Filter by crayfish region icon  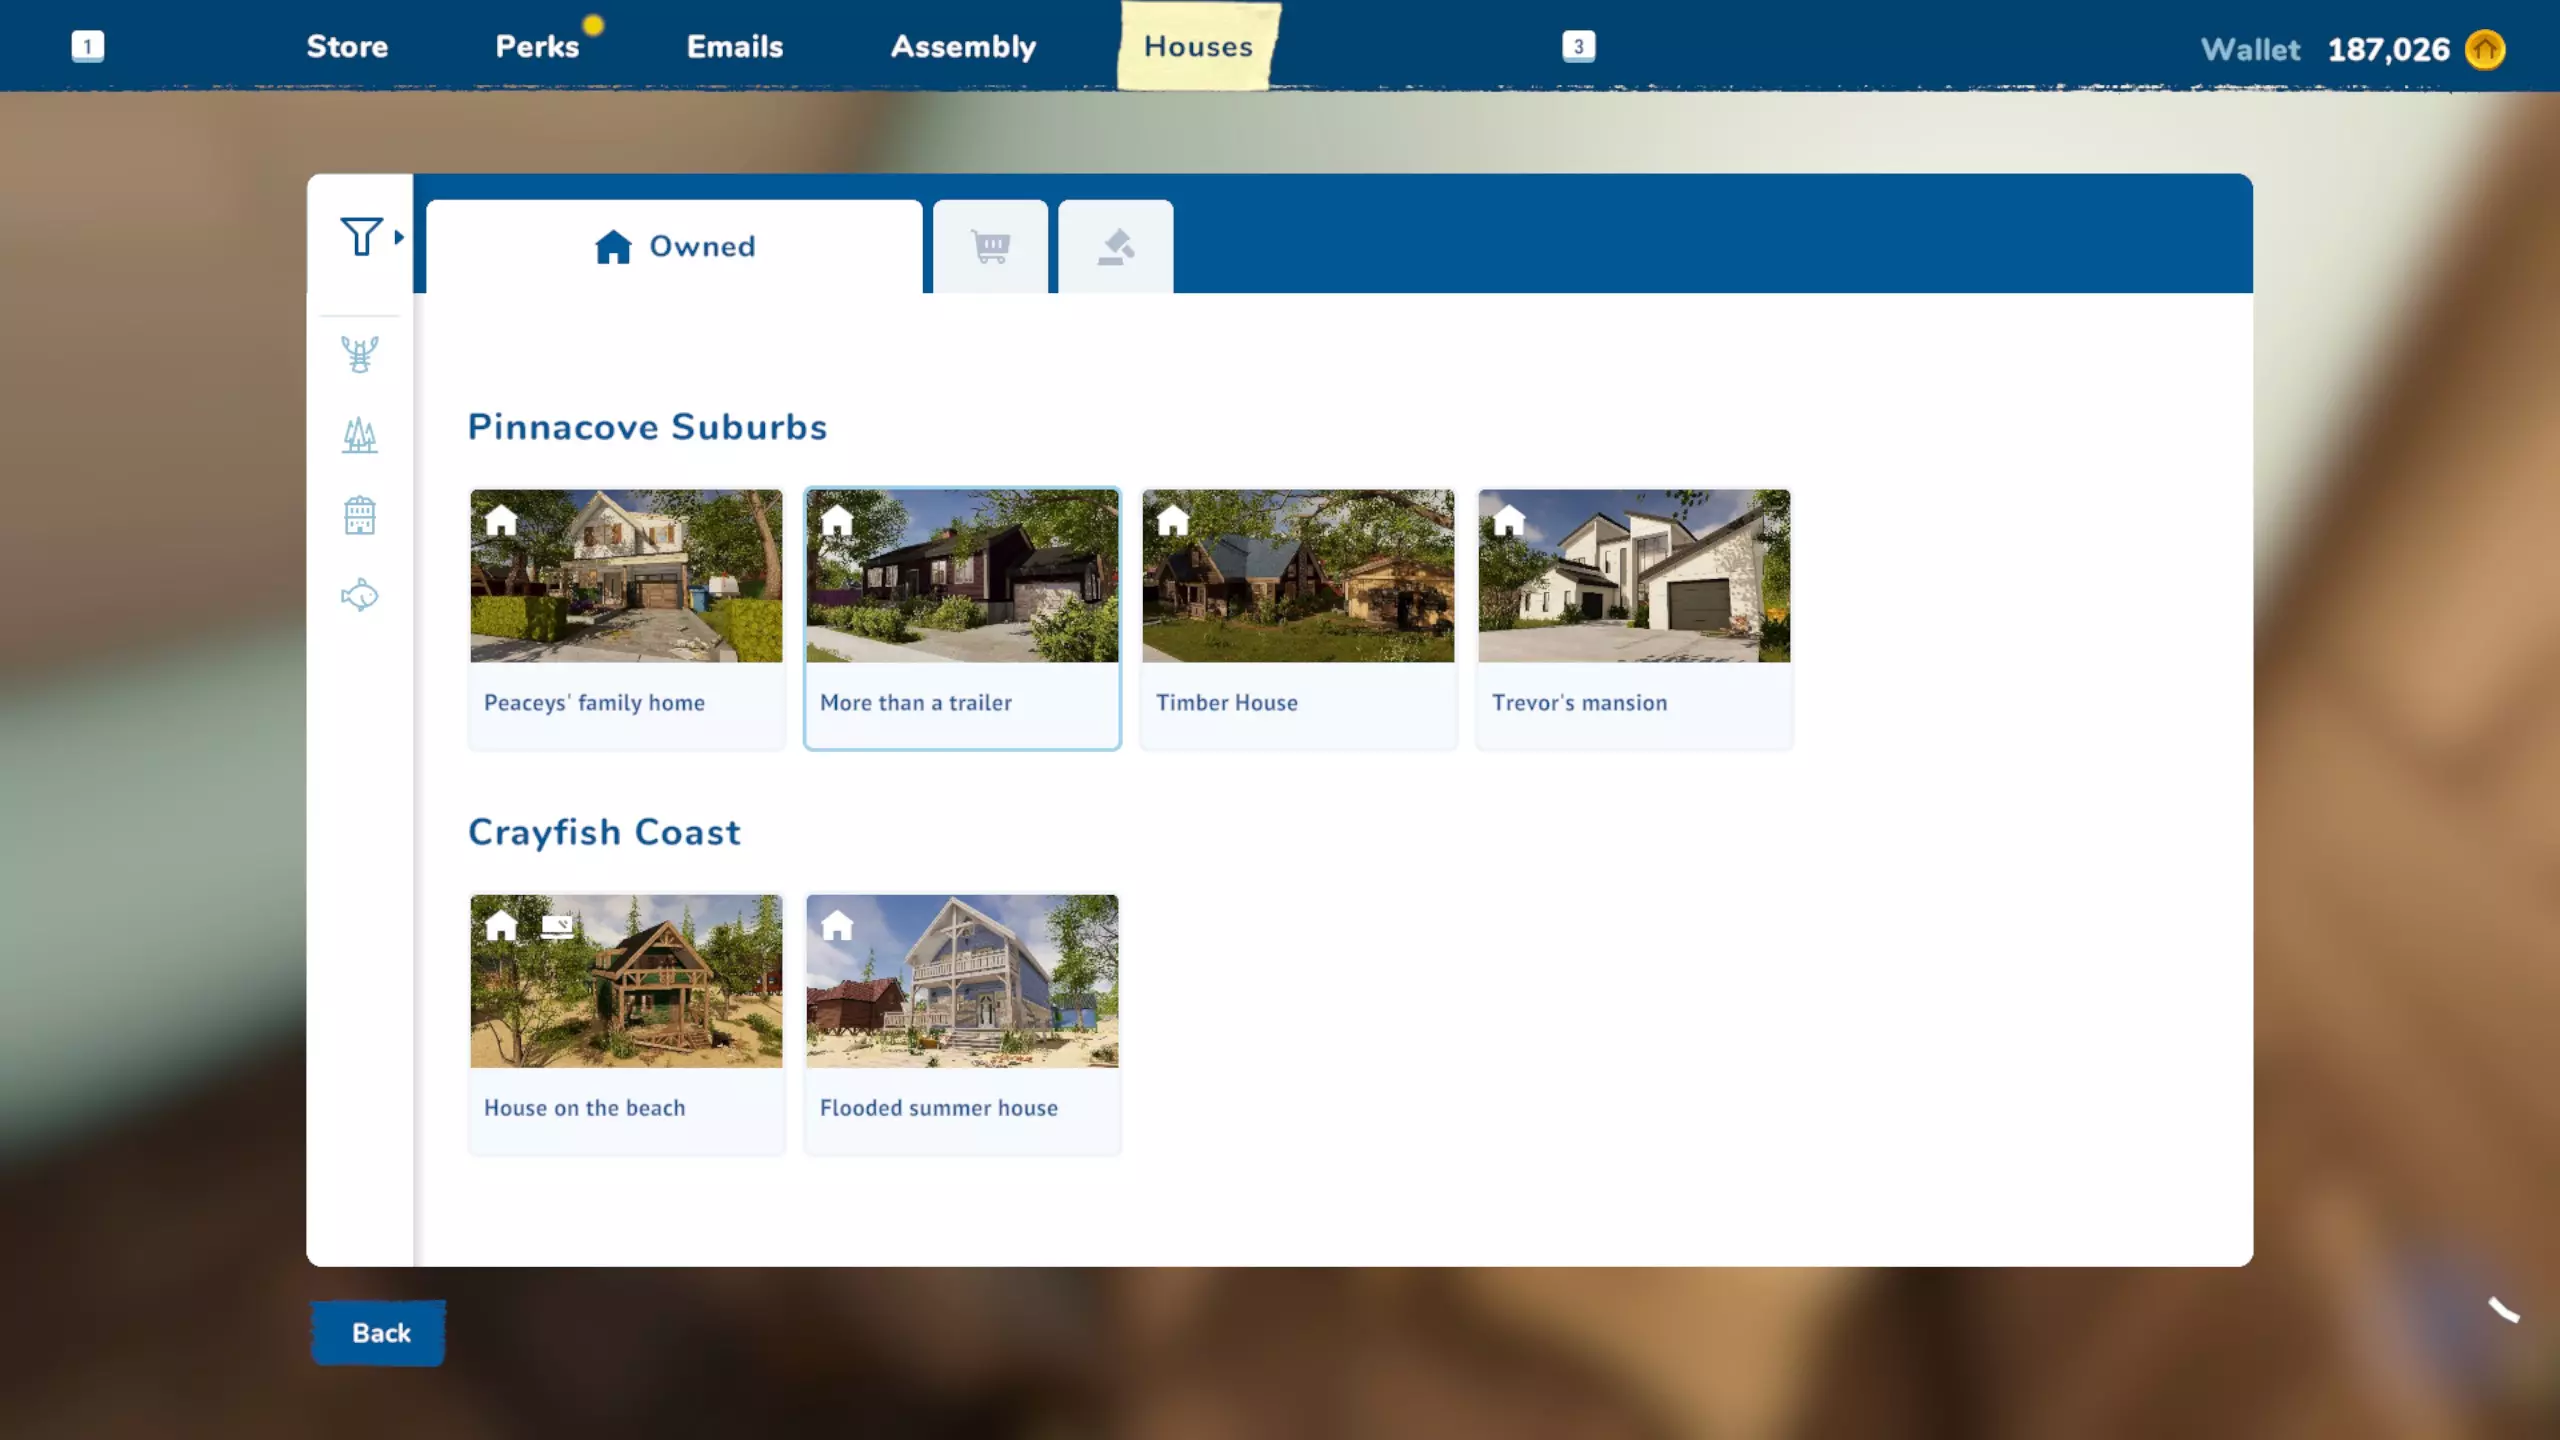(x=360, y=354)
